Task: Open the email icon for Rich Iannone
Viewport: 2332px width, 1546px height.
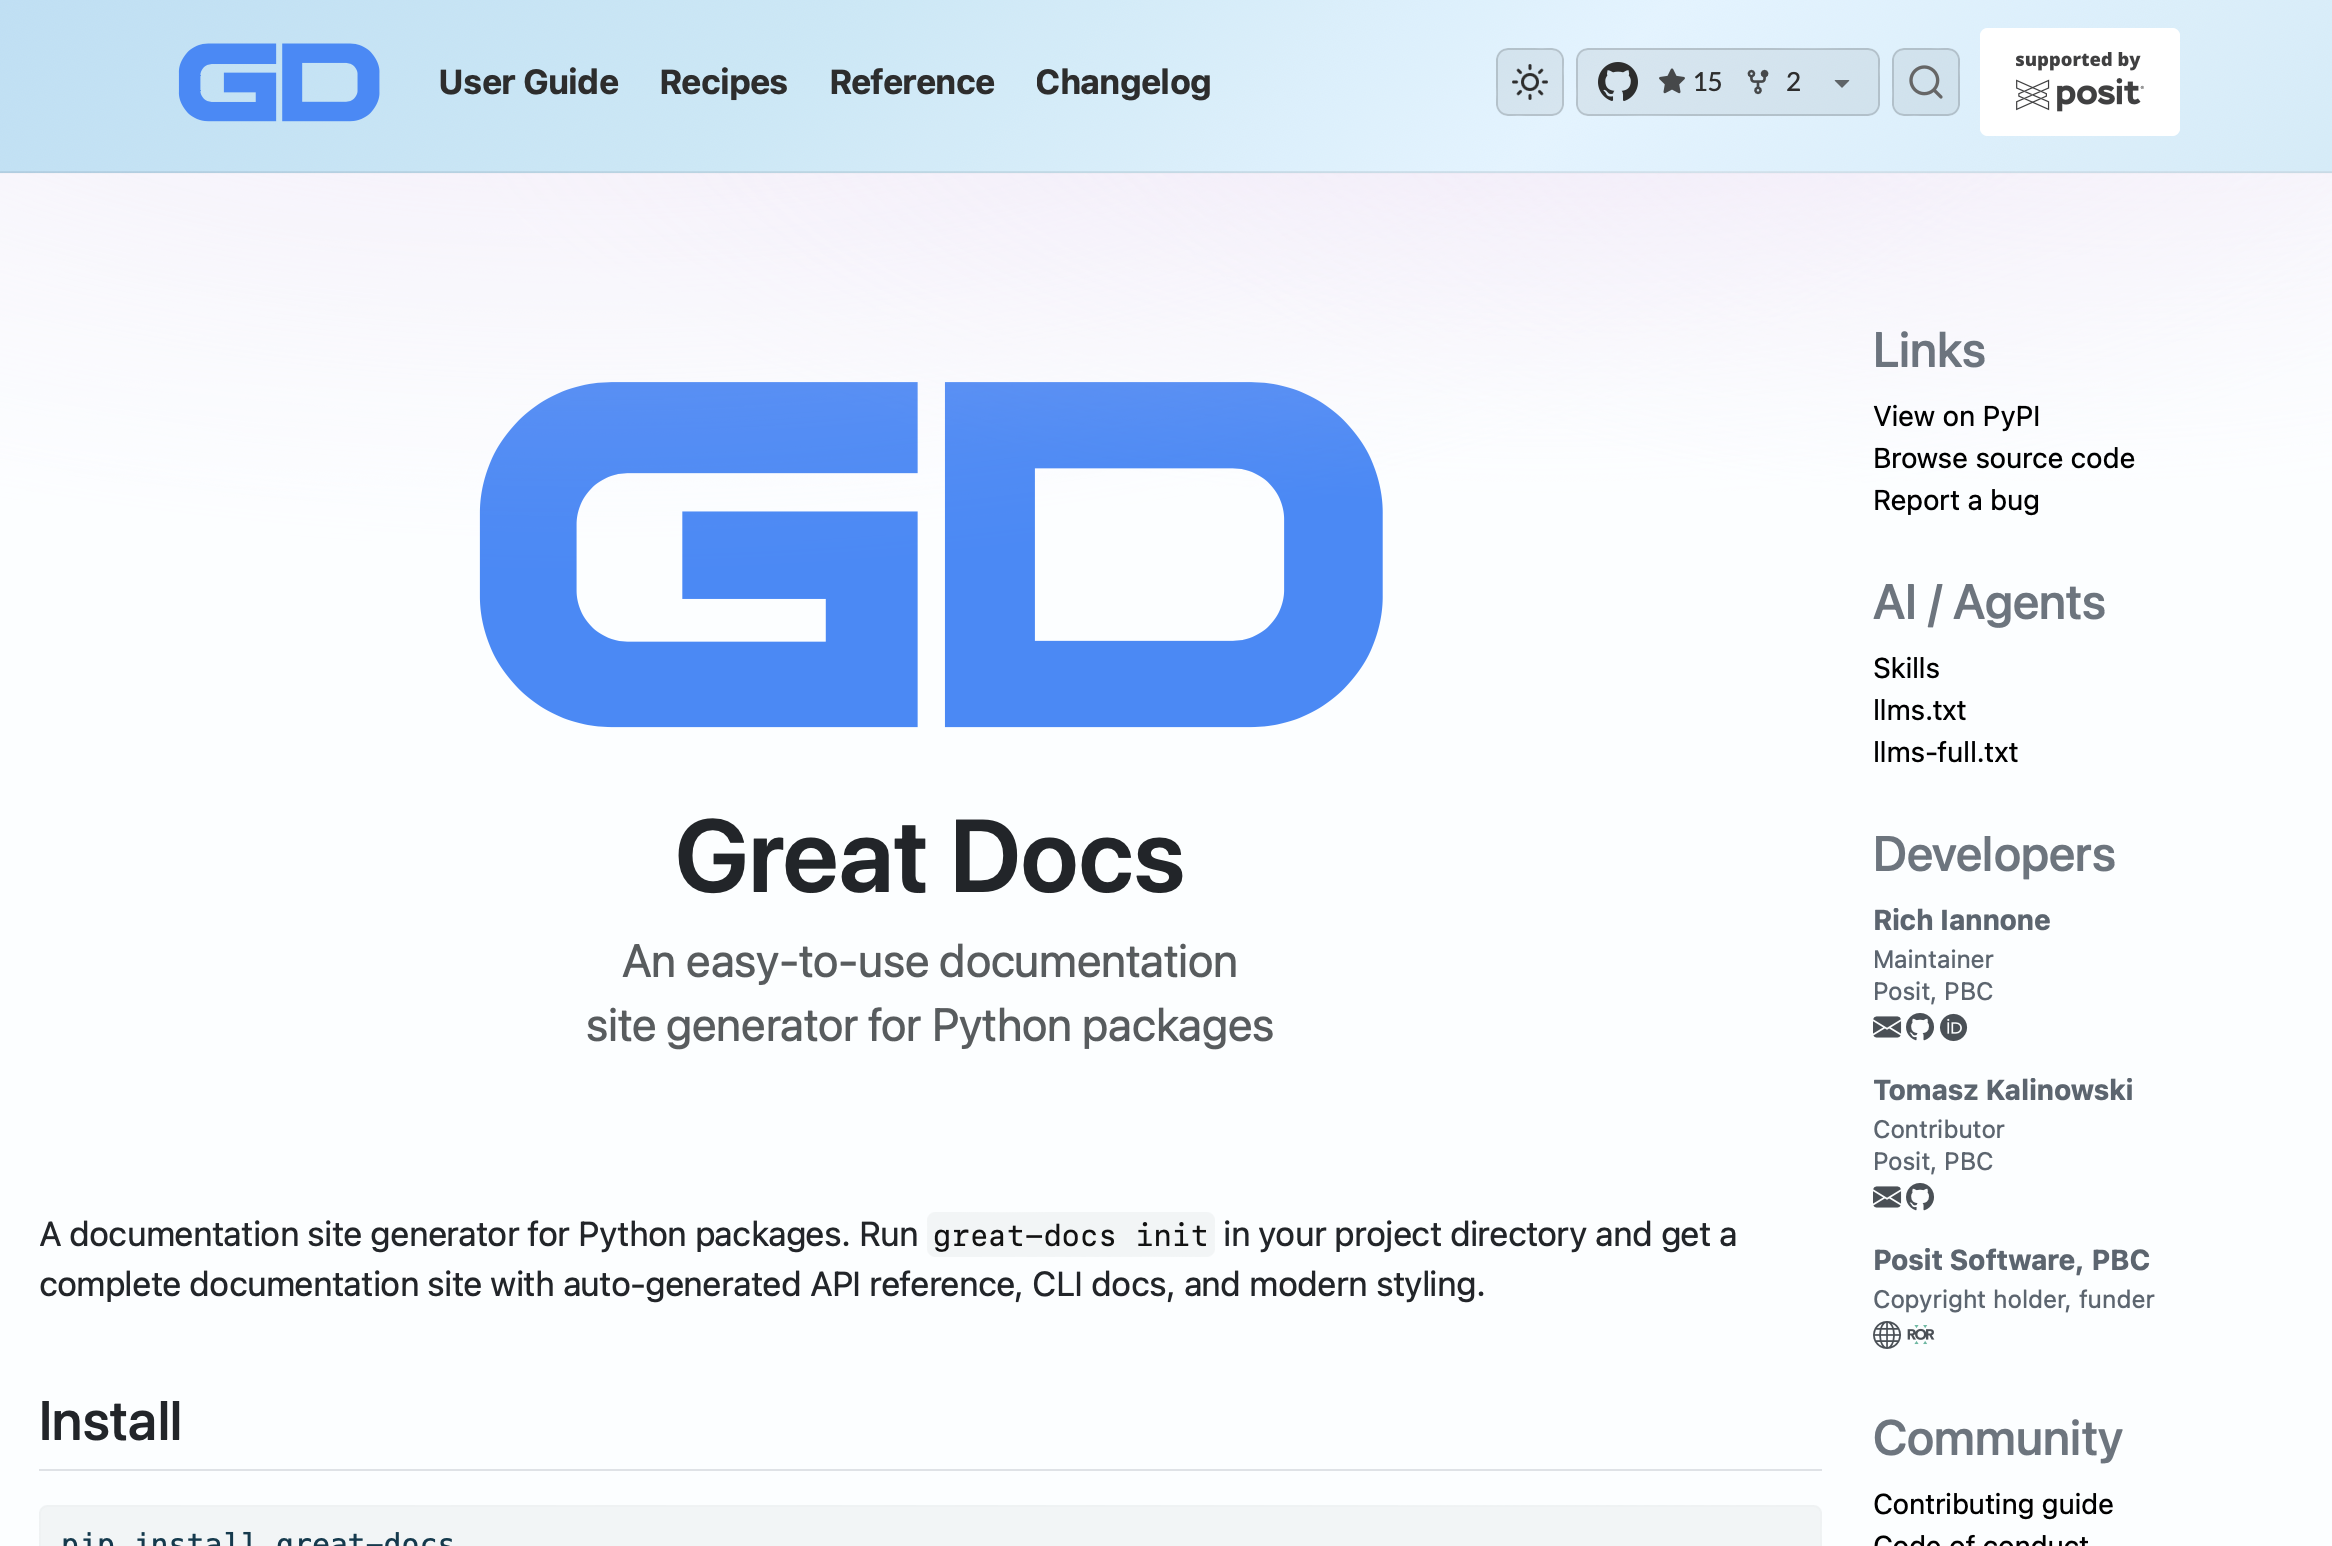Action: [x=1886, y=1027]
